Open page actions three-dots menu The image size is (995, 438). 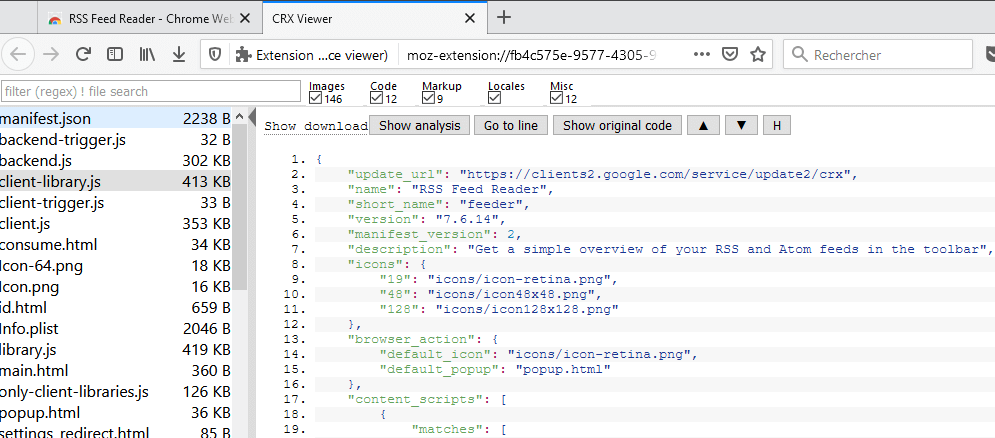702,55
